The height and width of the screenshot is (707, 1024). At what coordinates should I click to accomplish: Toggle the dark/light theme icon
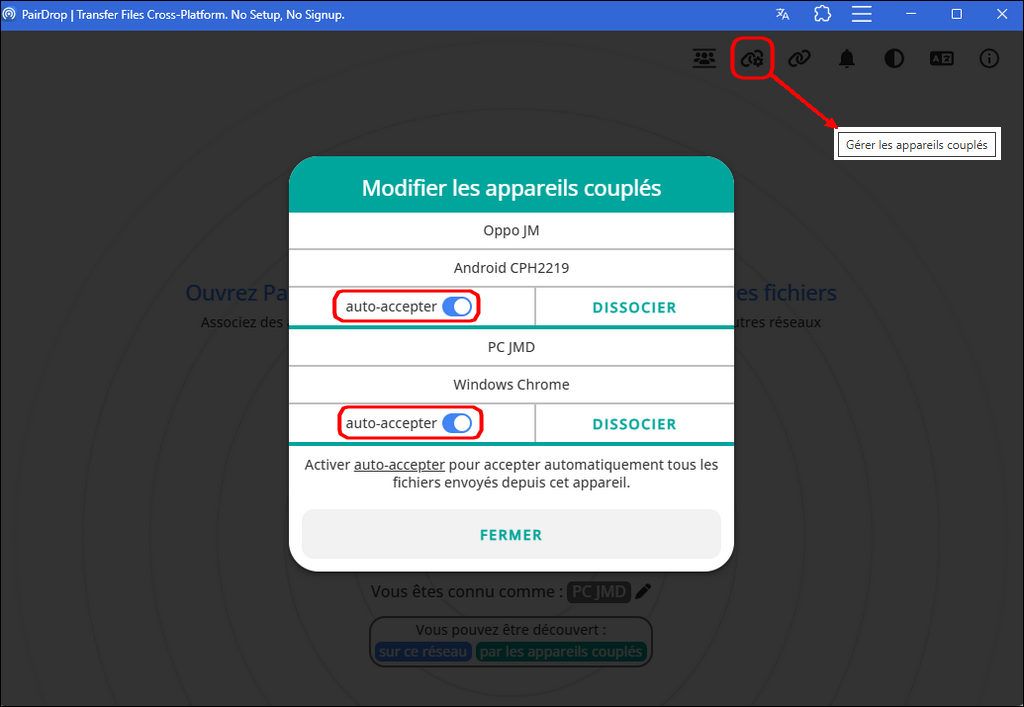894,59
